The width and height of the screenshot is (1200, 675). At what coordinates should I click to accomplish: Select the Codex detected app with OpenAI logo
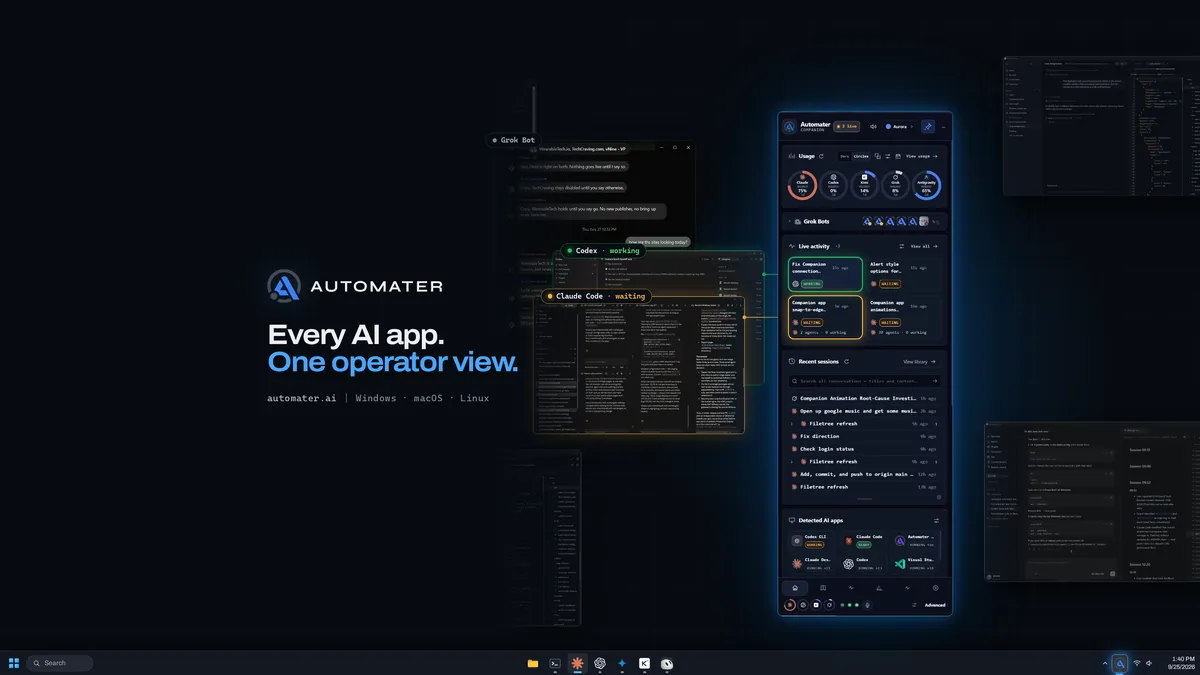tap(864, 564)
